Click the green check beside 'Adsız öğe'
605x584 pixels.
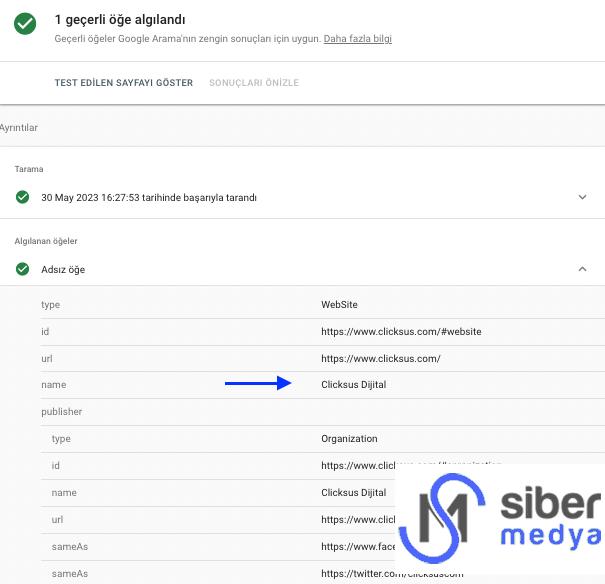point(22,269)
